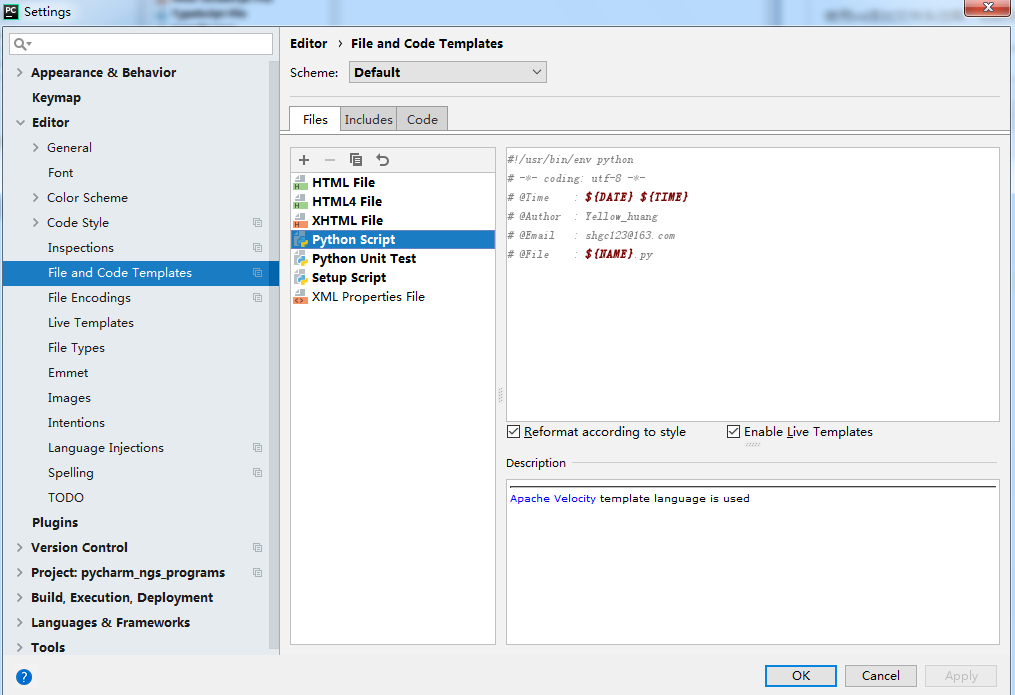Click the XHTML File template icon
This screenshot has height=695, width=1015.
click(300, 221)
